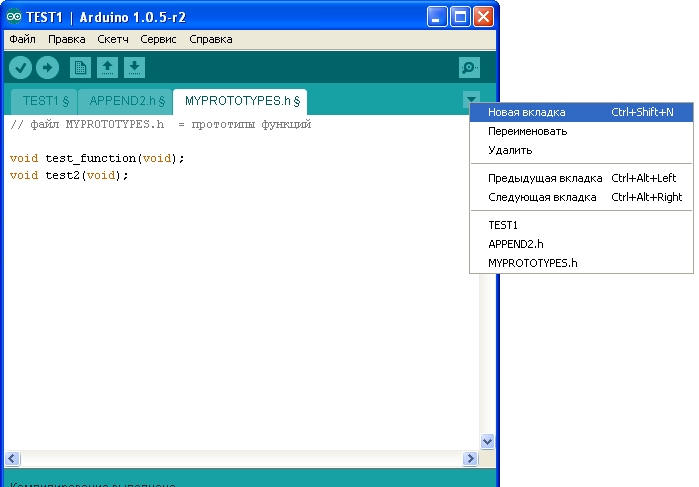Select the MYPROTOTYPES.h tab

(241, 101)
